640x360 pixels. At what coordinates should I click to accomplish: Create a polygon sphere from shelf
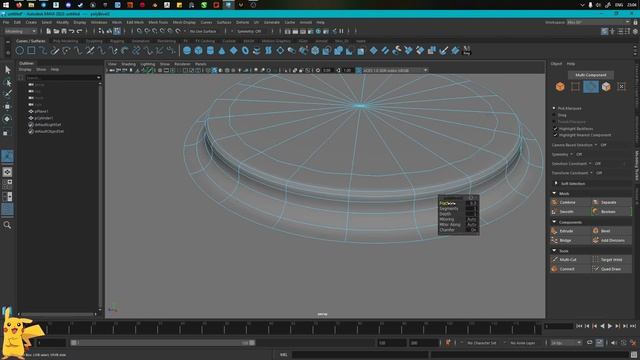tap(187, 51)
